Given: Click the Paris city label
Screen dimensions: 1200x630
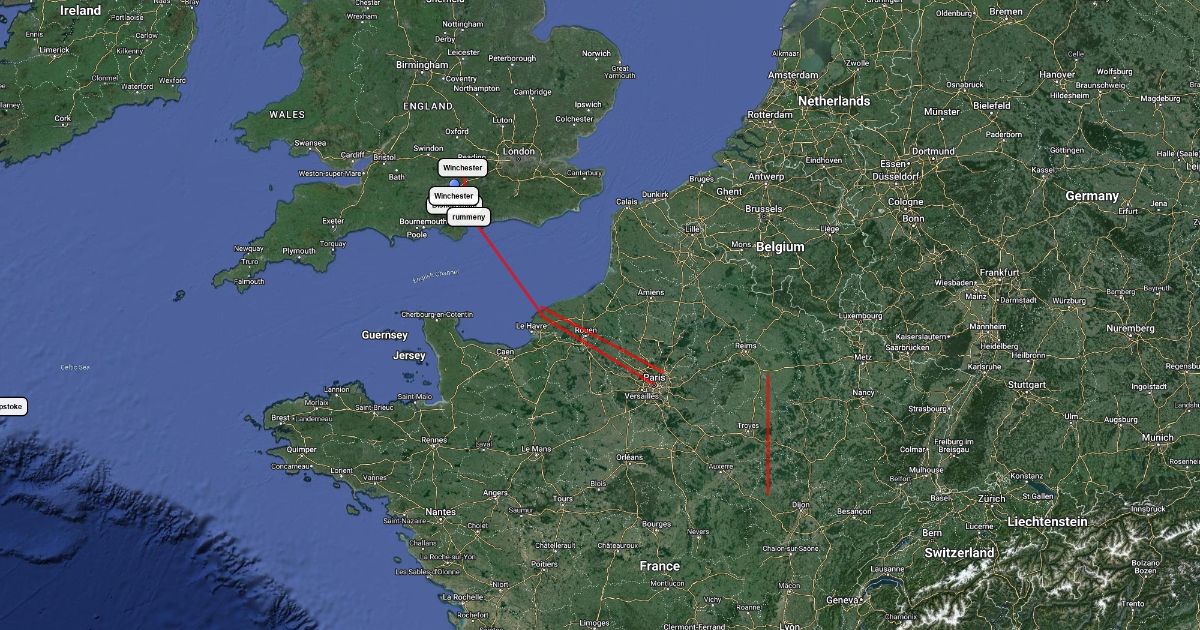Looking at the screenshot, I should (656, 378).
